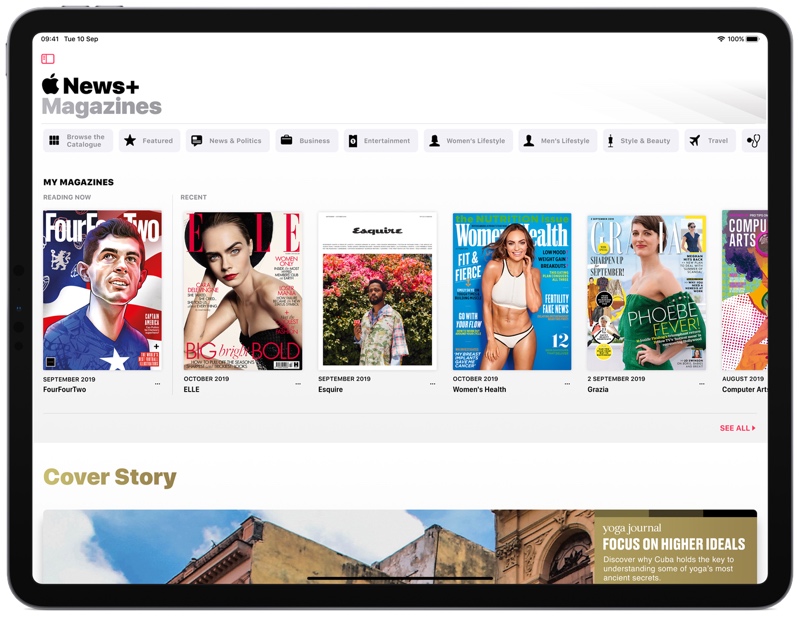The height and width of the screenshot is (618, 800).
Task: Tap the battery indicator in the status bar
Action: tap(753, 39)
